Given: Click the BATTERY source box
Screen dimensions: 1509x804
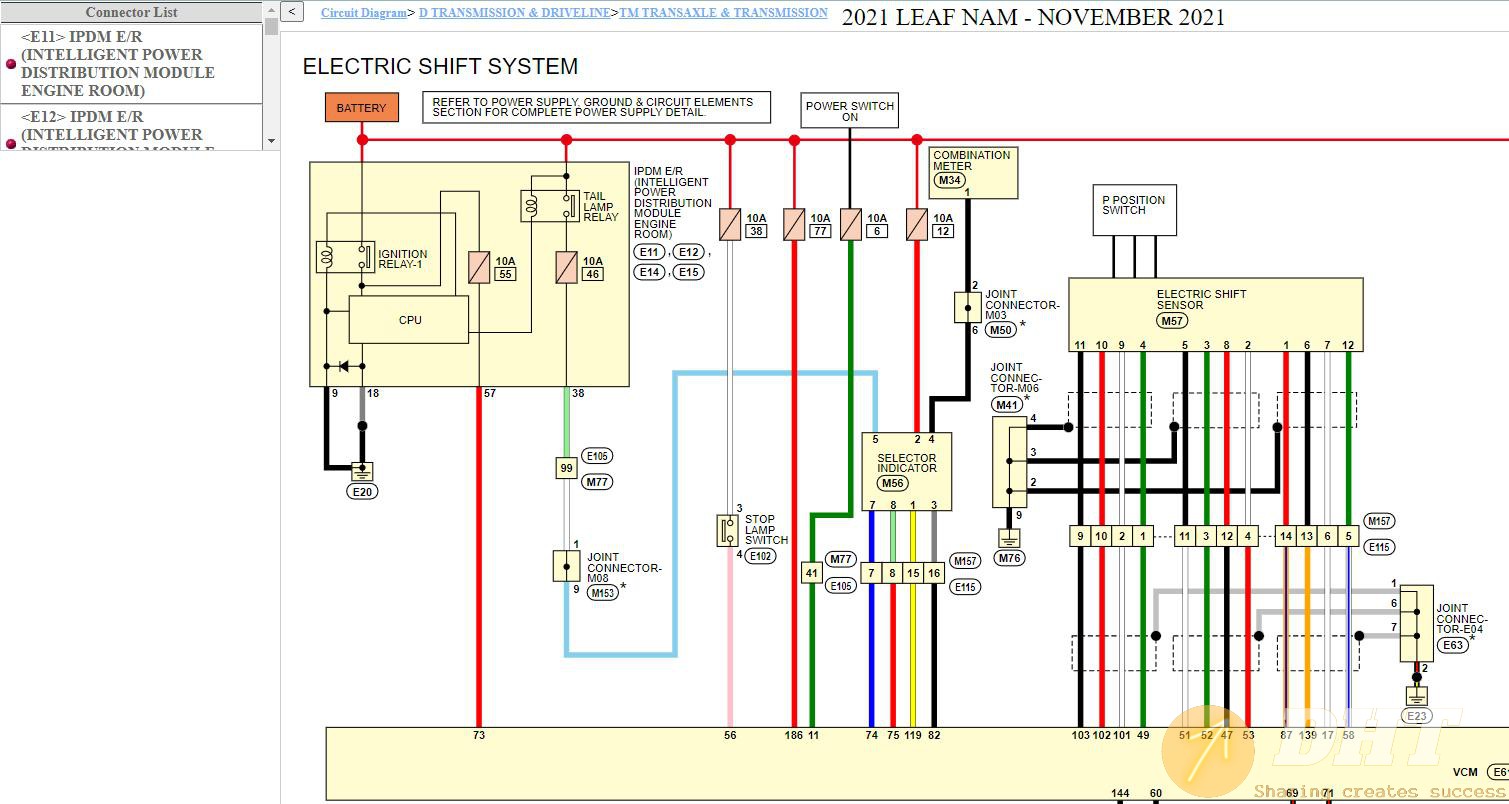Looking at the screenshot, I should tap(361, 108).
